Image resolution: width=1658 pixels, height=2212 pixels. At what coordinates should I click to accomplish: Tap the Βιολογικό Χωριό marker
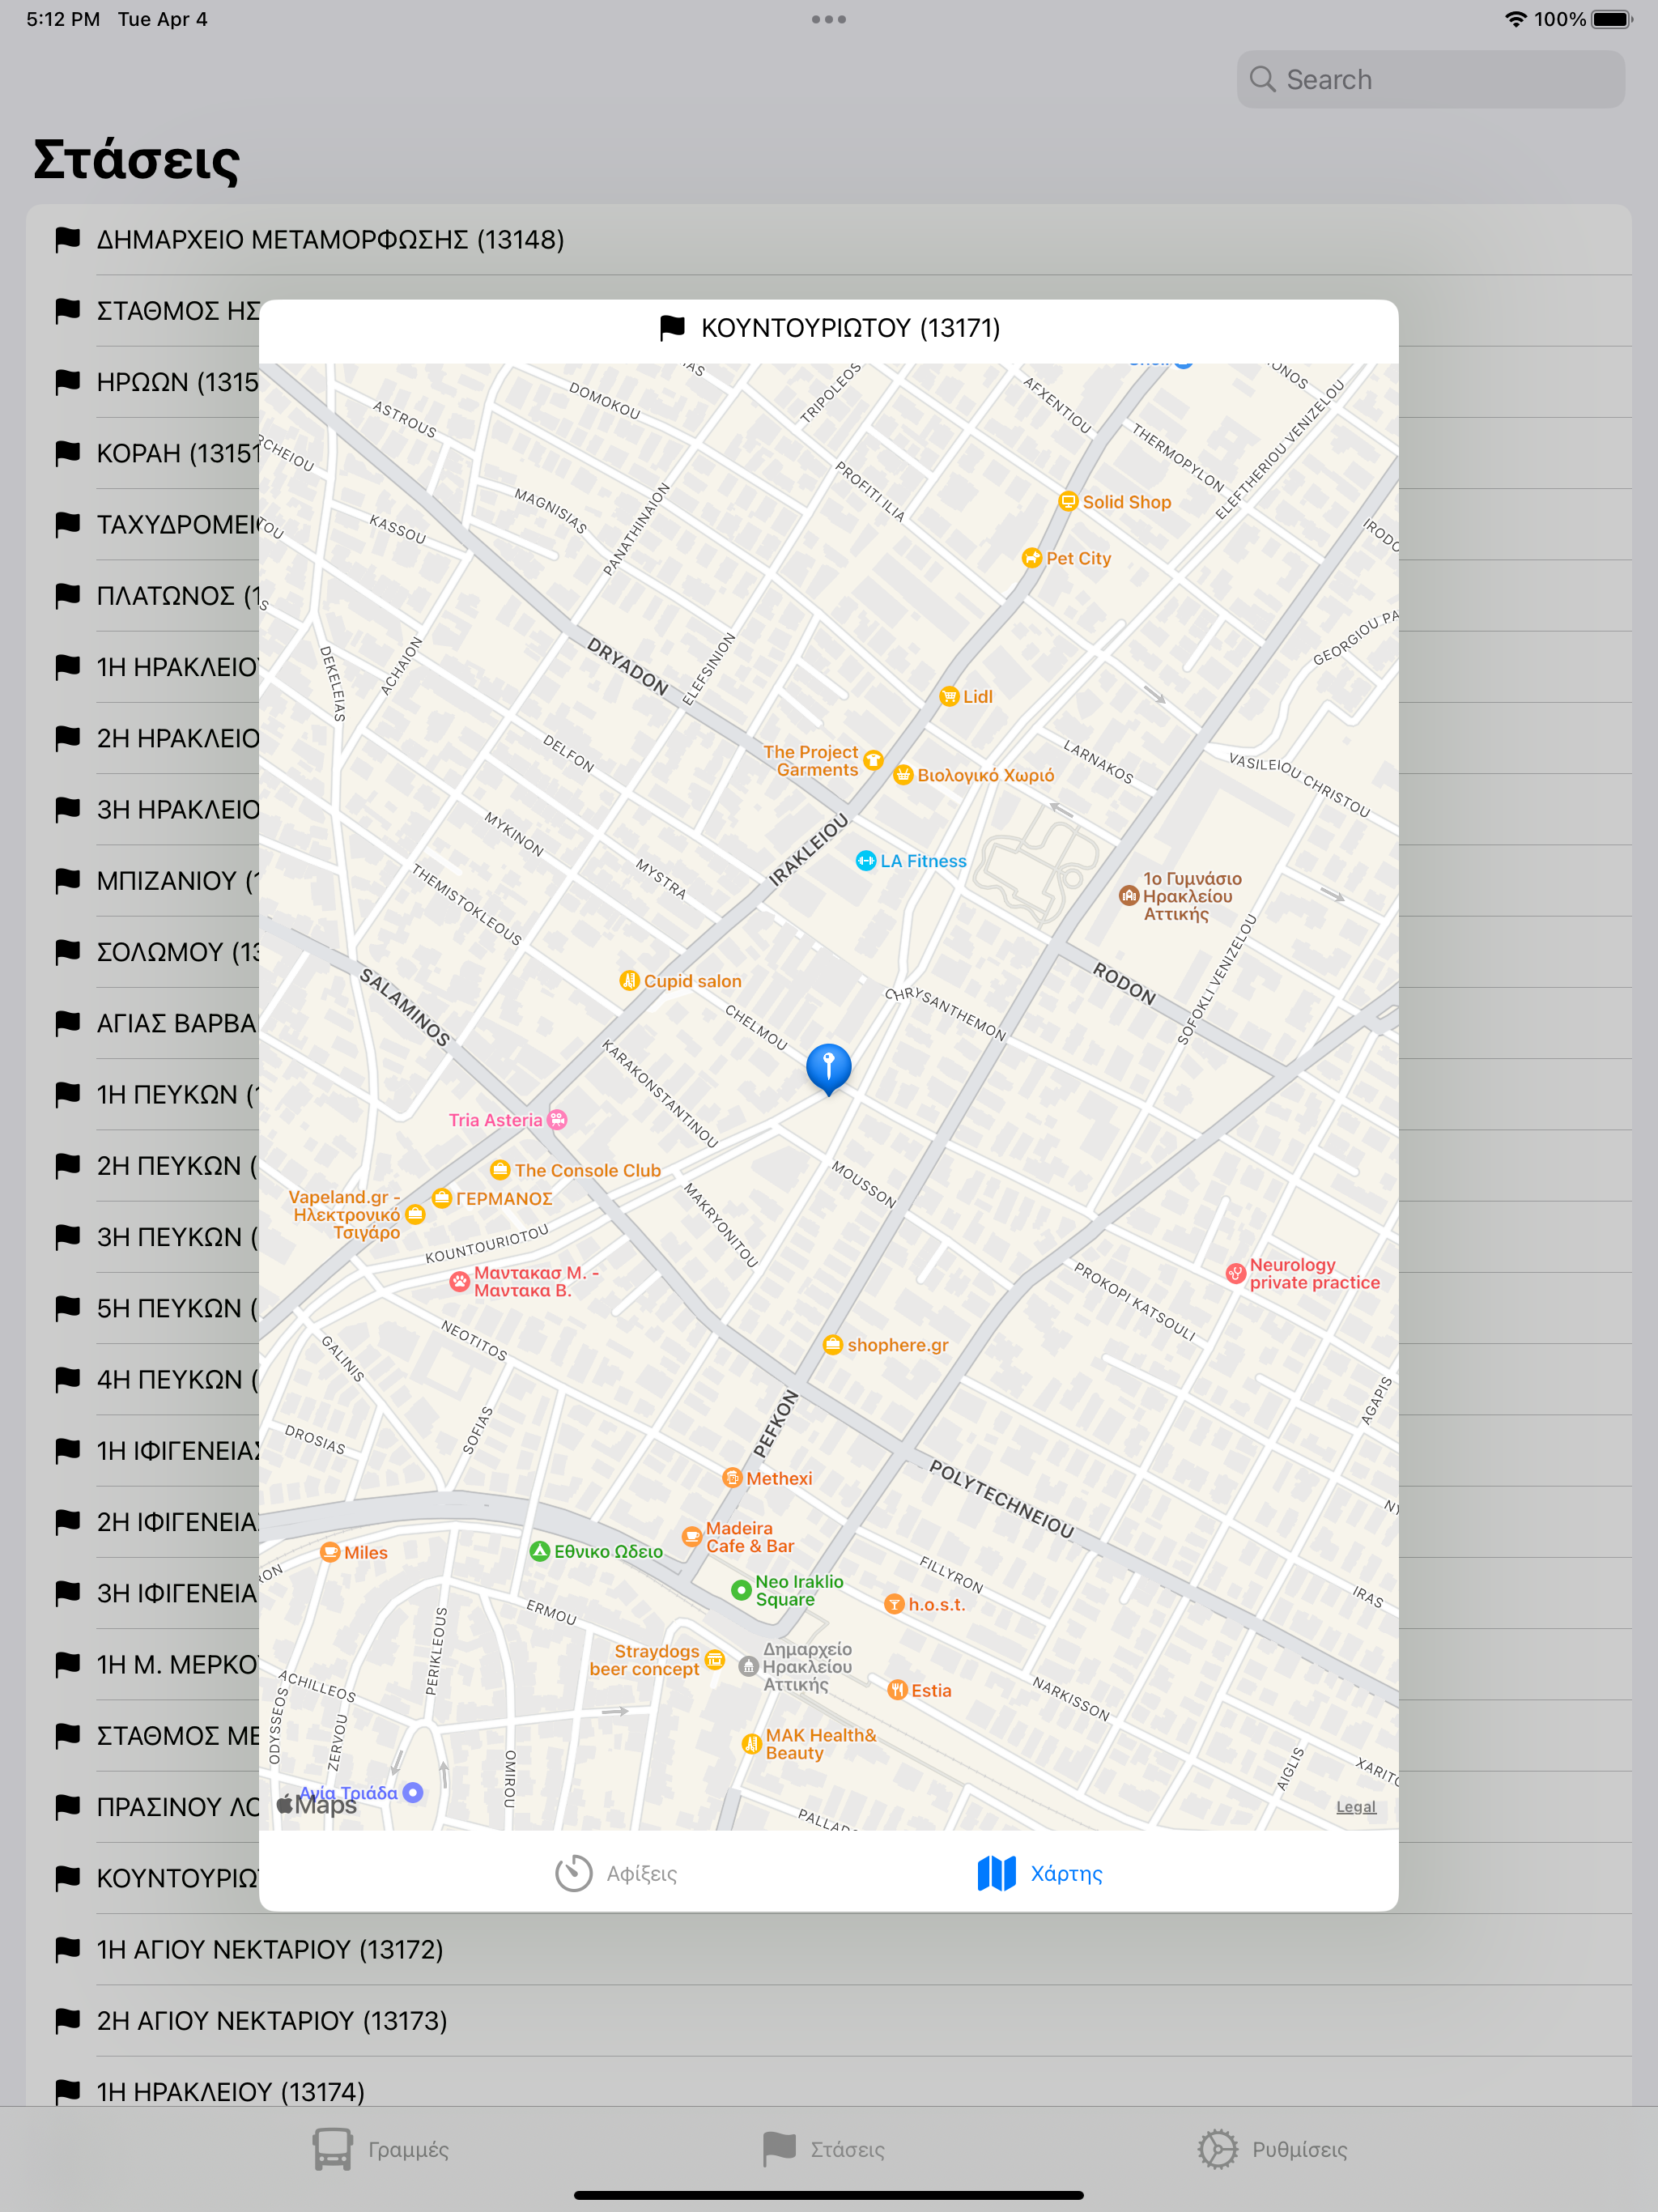pos(903,775)
